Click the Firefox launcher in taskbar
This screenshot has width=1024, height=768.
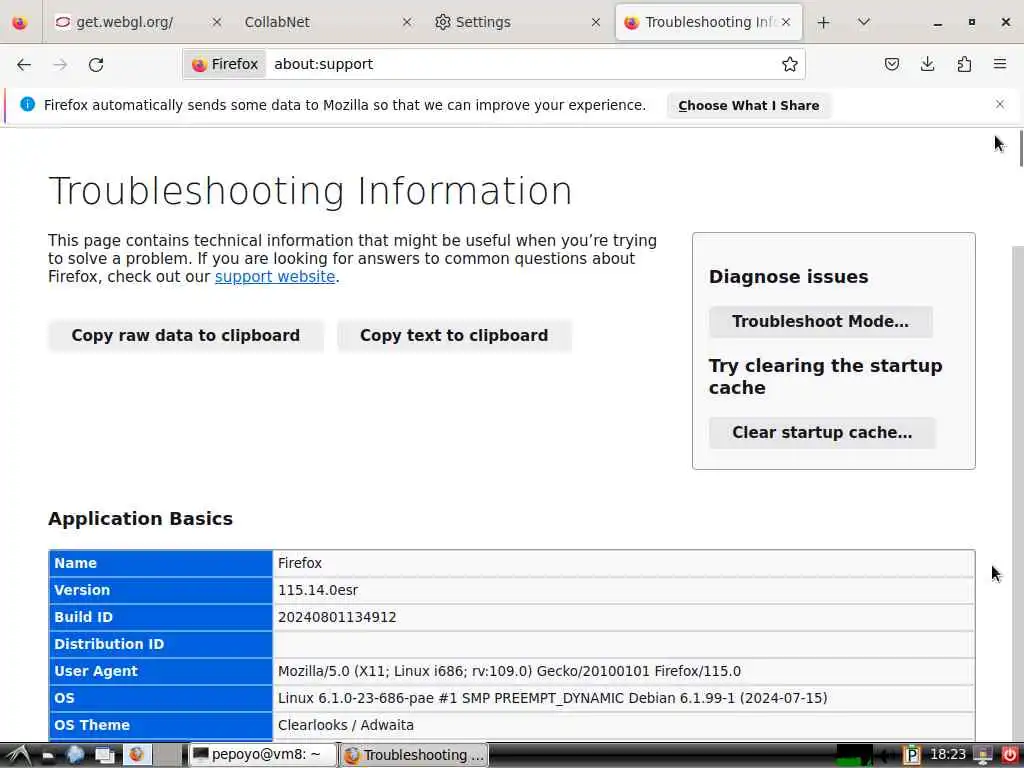[x=136, y=755]
